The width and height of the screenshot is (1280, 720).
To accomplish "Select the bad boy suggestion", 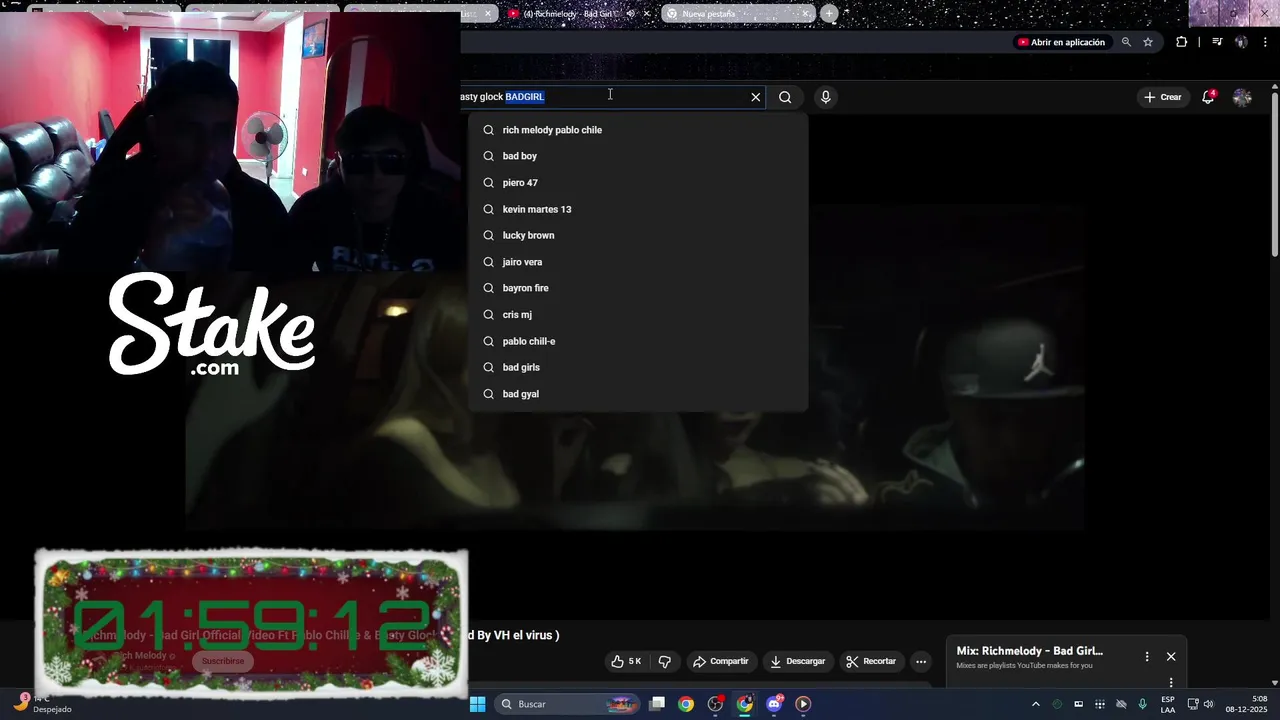I will pos(638,156).
